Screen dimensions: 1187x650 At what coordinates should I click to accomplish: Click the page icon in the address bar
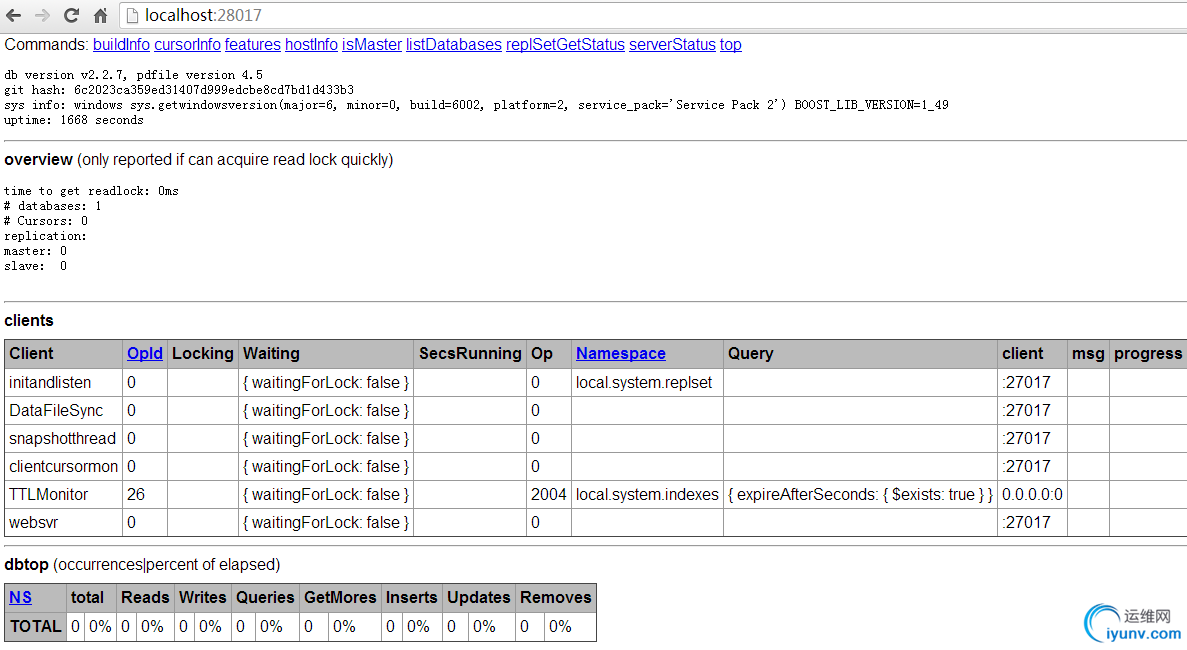[132, 15]
